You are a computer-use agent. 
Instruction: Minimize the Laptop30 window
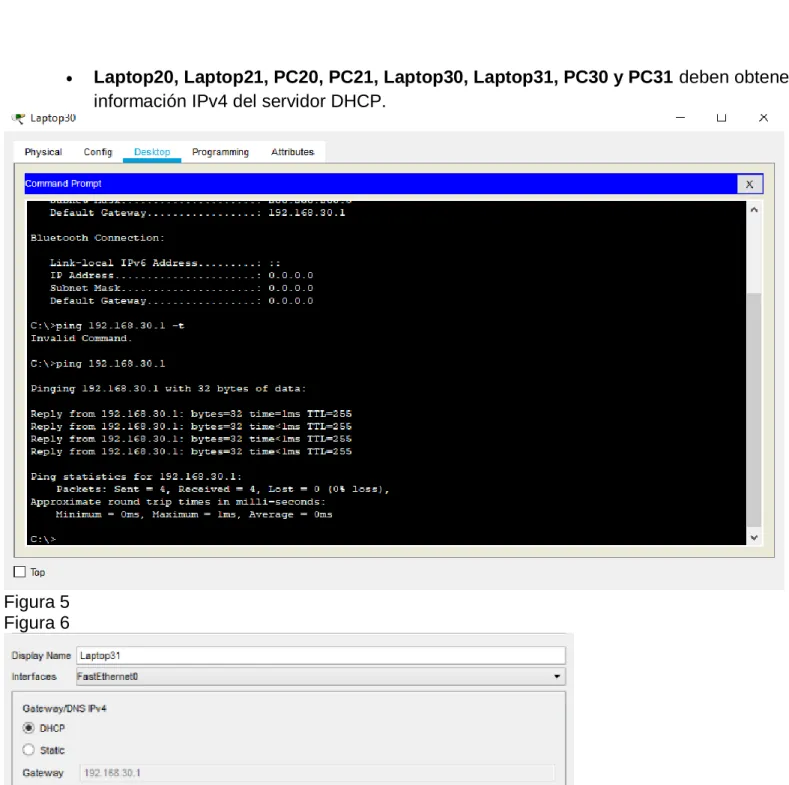tap(680, 118)
